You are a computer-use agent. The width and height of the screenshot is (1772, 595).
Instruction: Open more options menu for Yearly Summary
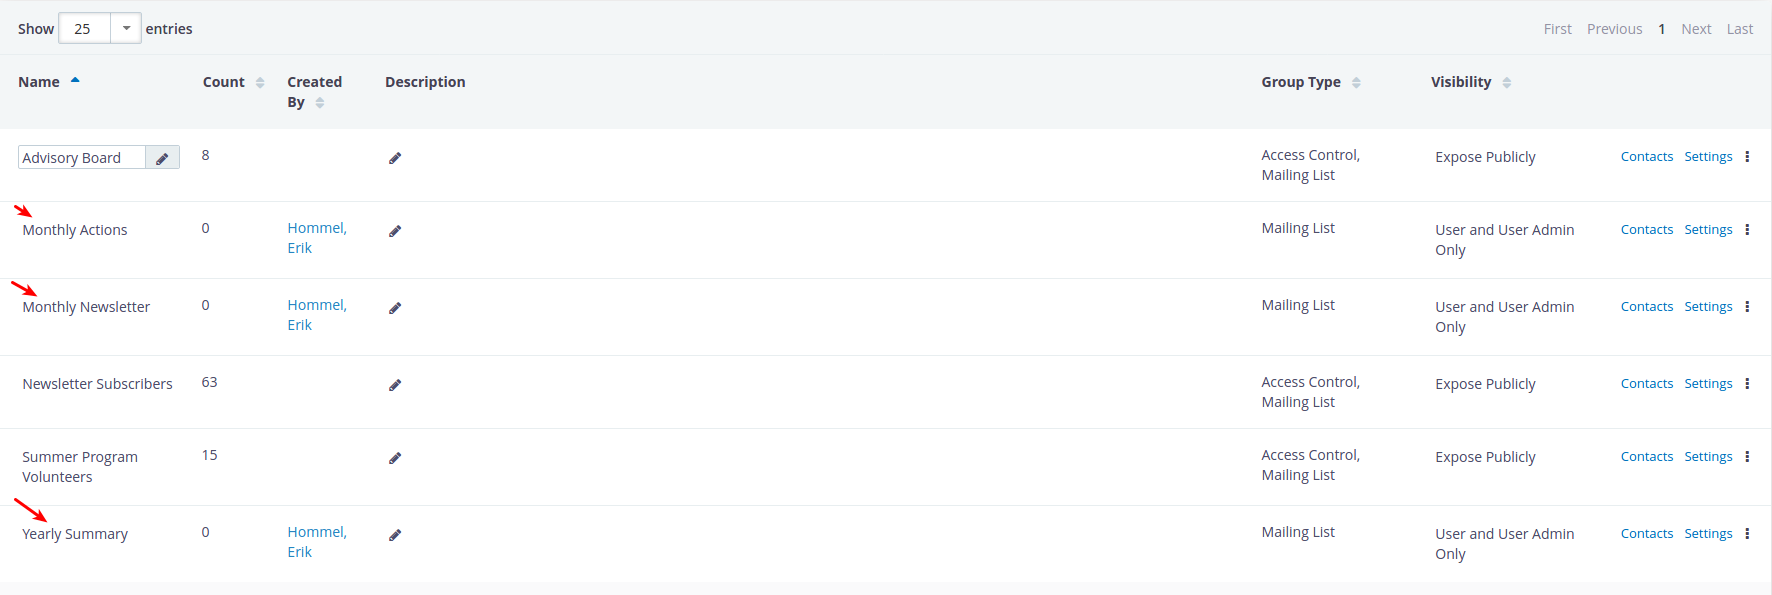click(1747, 534)
